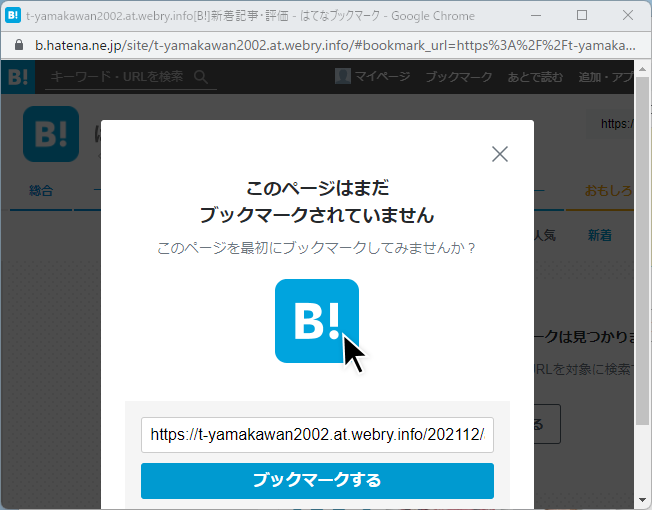Click the scrollbar up arrow

tap(642, 69)
